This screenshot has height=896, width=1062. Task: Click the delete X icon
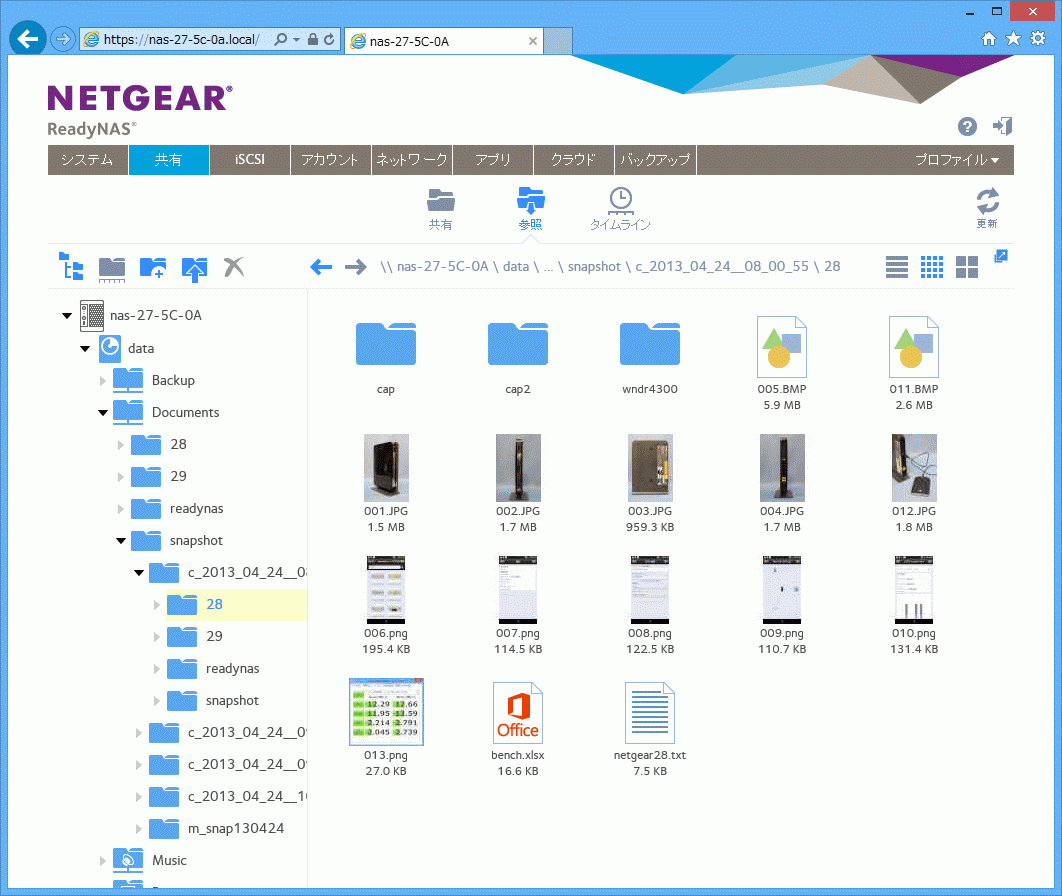[x=234, y=267]
